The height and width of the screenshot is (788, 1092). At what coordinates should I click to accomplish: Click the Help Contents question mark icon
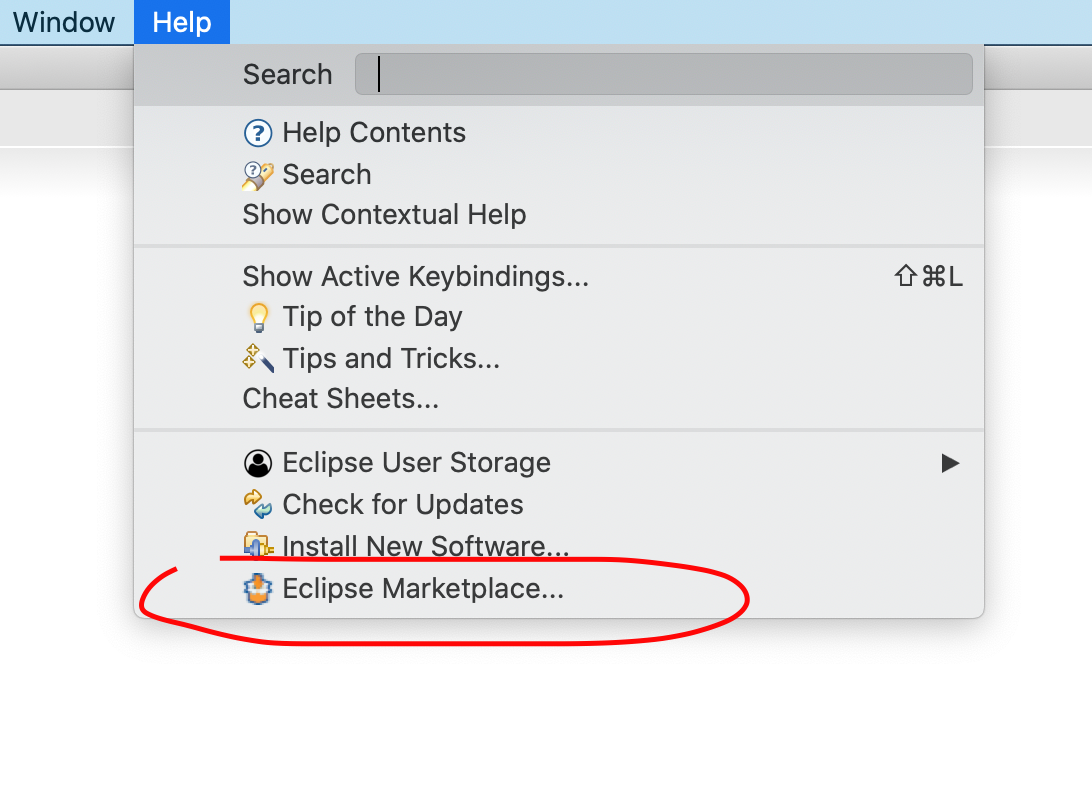(x=258, y=133)
